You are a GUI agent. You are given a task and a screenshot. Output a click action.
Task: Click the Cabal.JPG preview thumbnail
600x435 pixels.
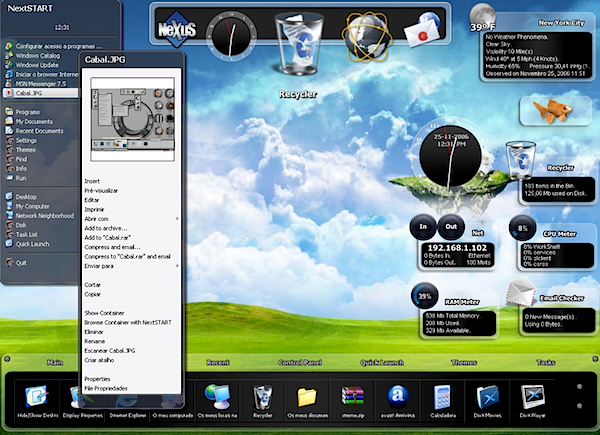click(x=132, y=119)
